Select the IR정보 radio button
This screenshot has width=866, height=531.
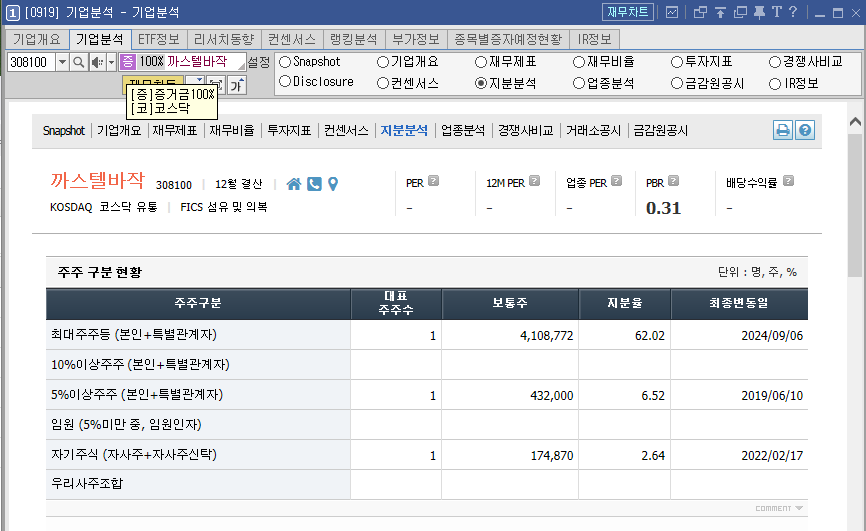click(x=775, y=84)
